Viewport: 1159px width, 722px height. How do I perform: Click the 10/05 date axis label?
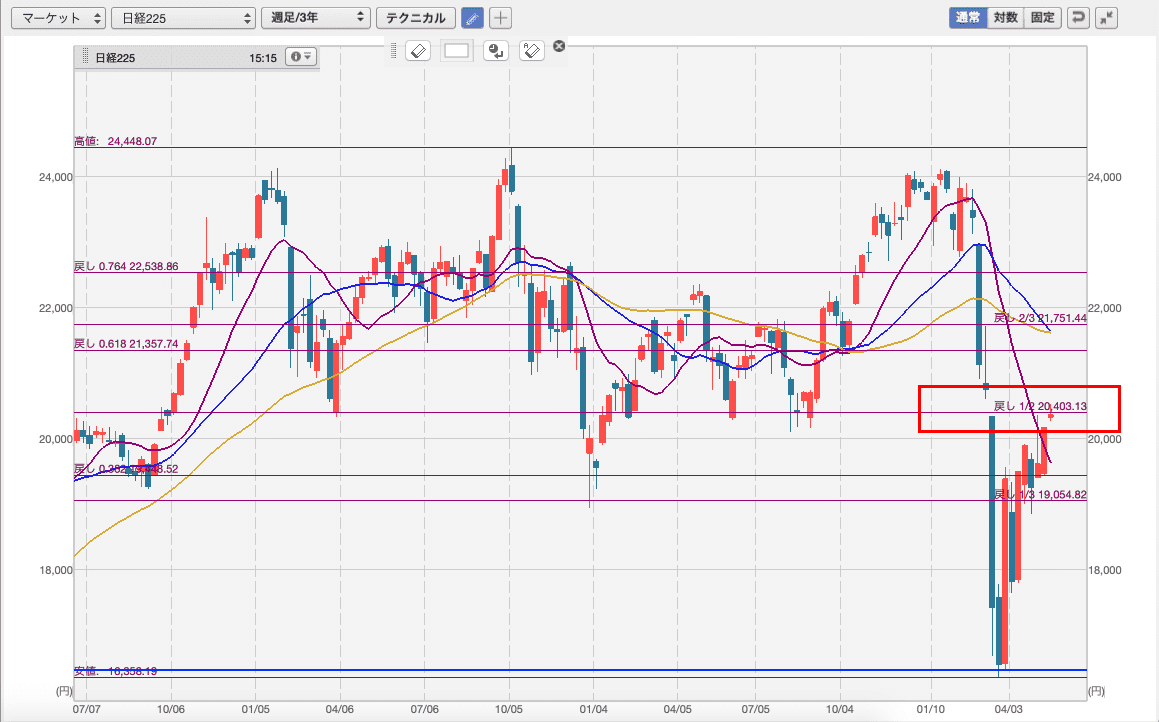[509, 709]
